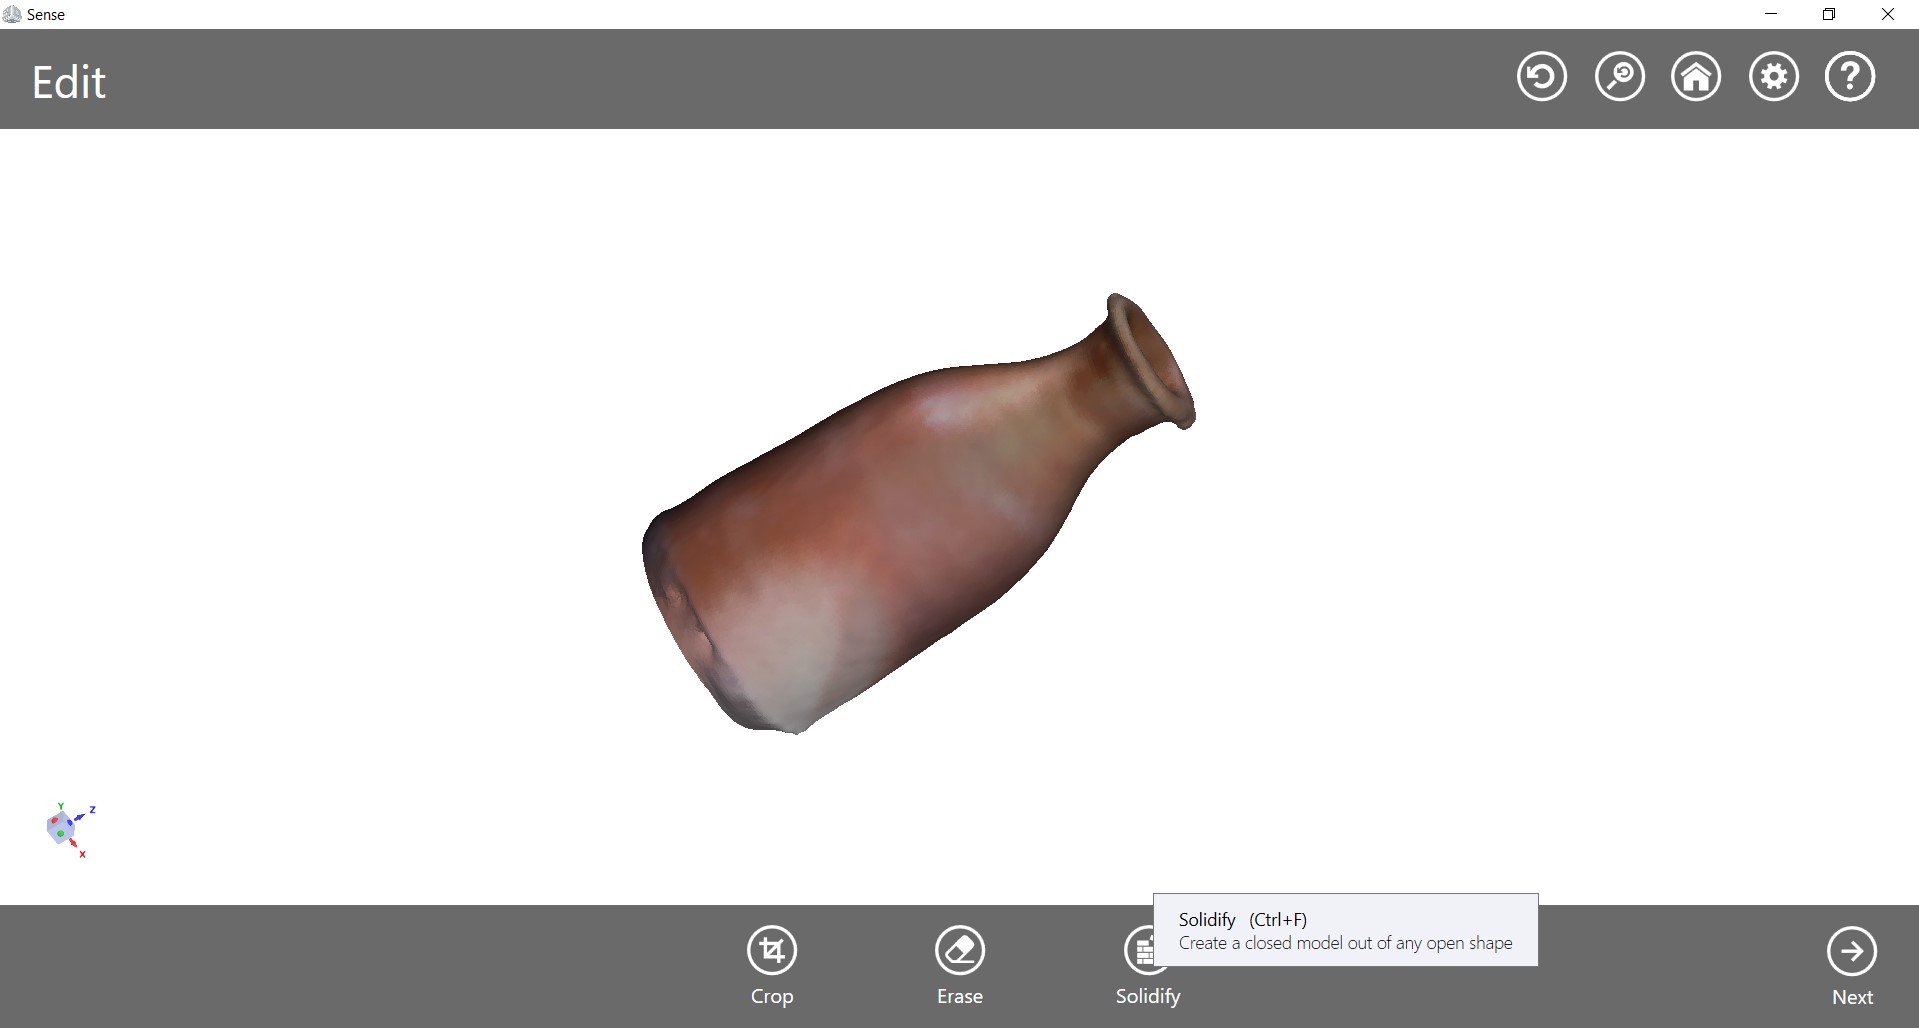Click the Sense app icon in title bar
1919x1028 pixels.
12,14
